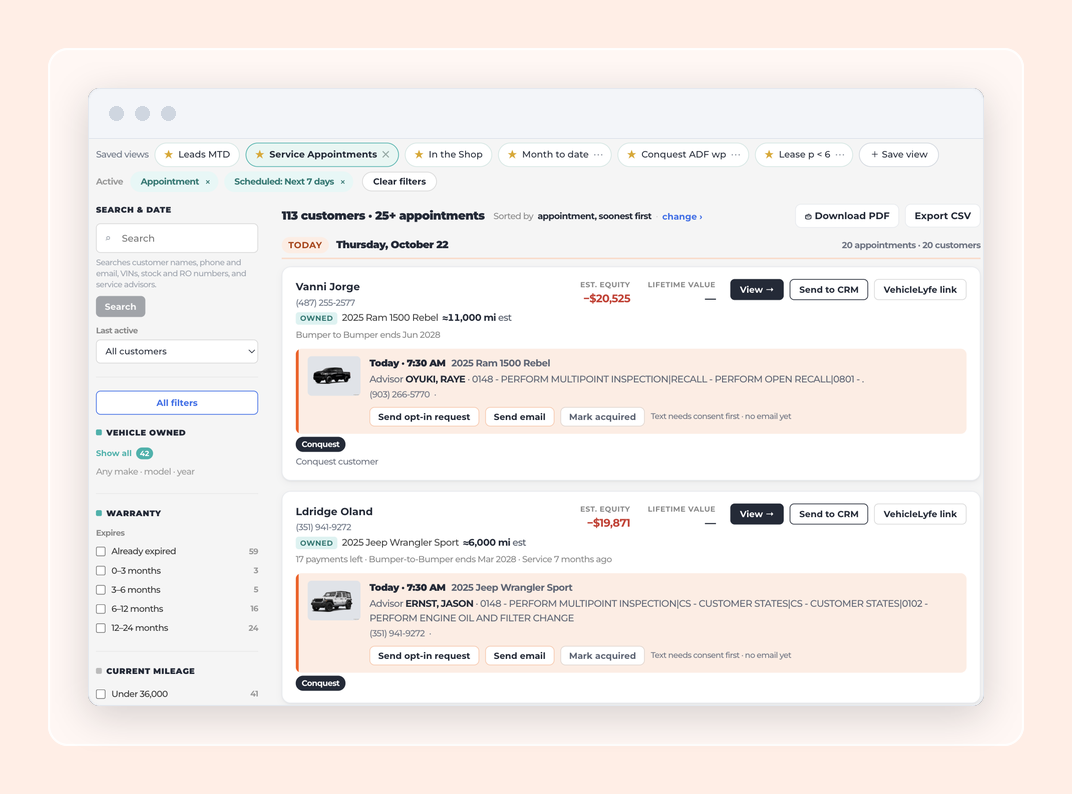Click the -$19,871 equity value

click(x=608, y=523)
